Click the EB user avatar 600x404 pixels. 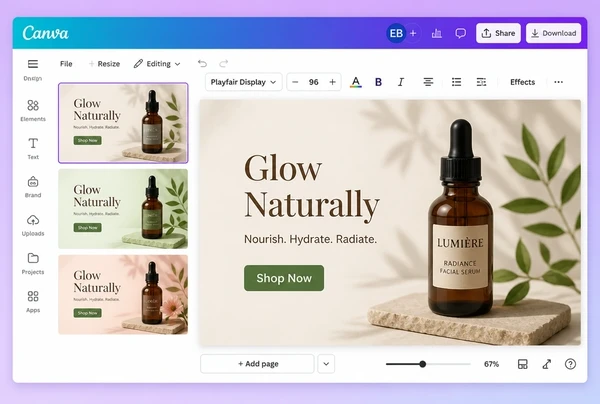click(396, 33)
